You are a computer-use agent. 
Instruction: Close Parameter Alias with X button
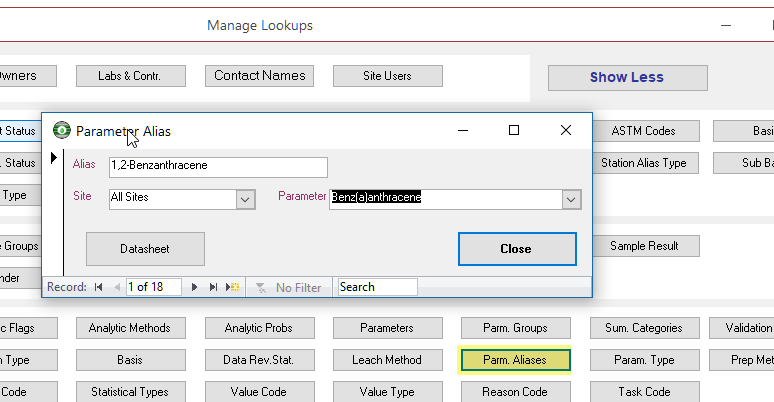point(566,130)
